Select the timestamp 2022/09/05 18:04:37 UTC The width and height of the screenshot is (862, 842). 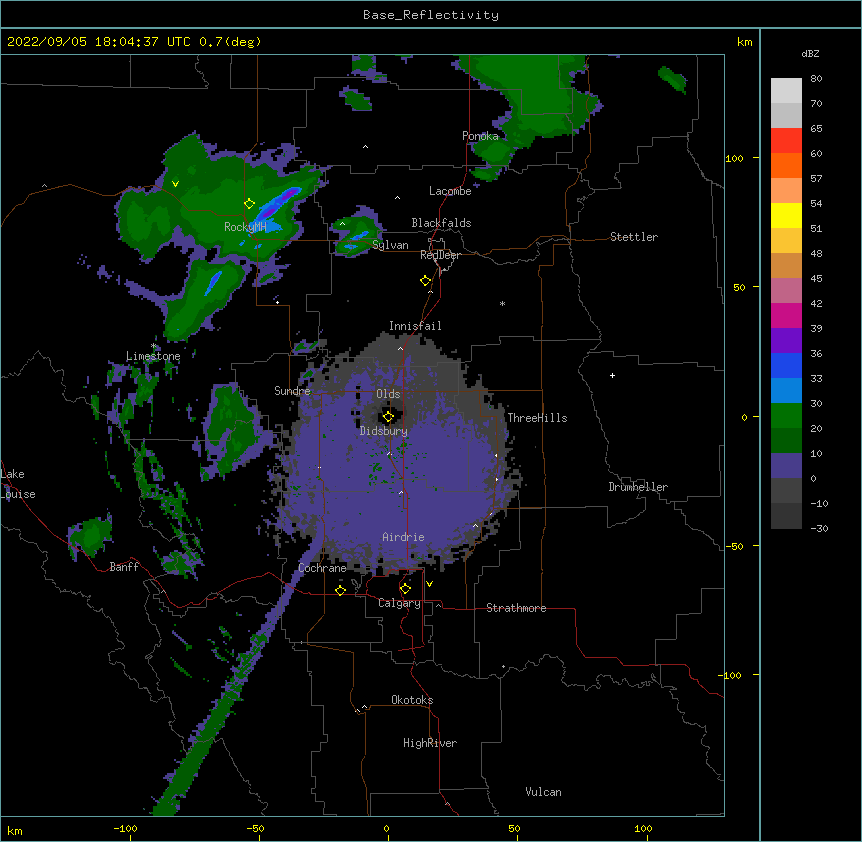[x=99, y=42]
